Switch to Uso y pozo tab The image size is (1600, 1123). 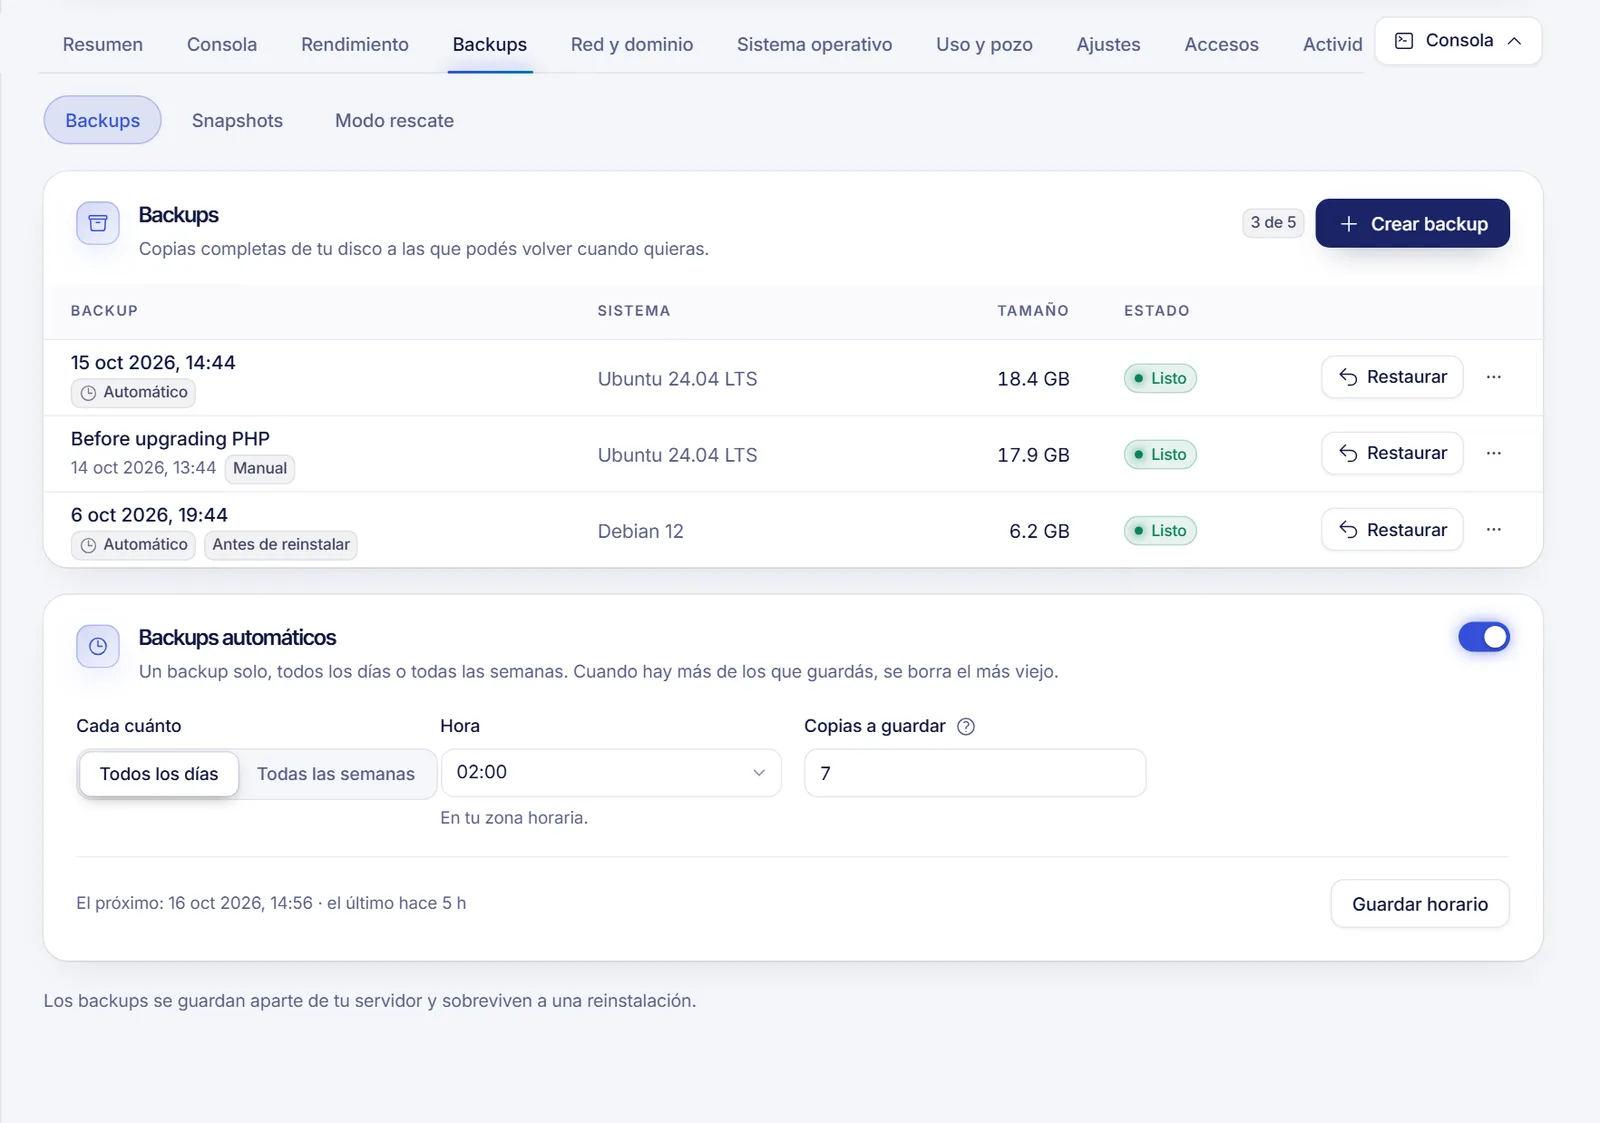click(x=985, y=44)
